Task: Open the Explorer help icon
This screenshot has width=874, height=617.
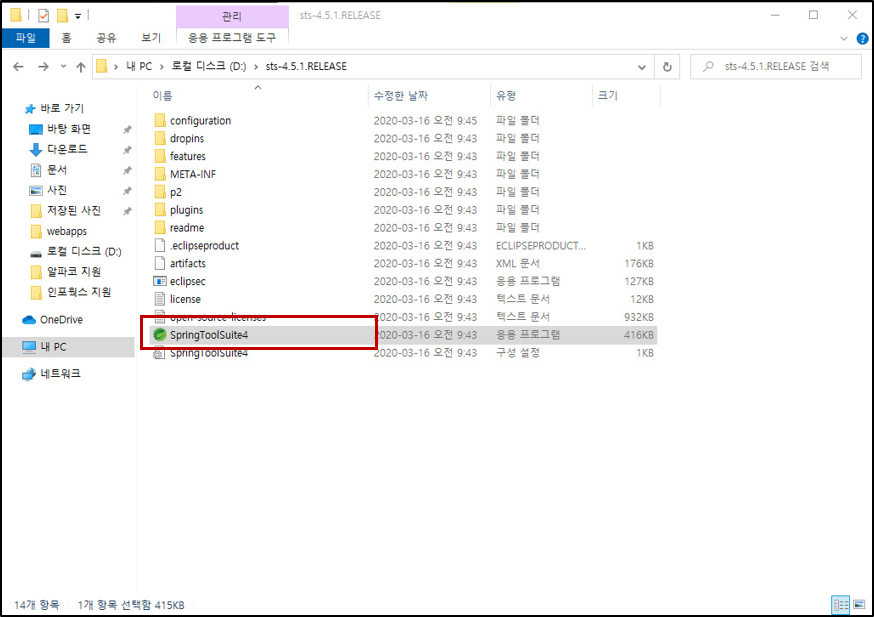Action: [862, 38]
